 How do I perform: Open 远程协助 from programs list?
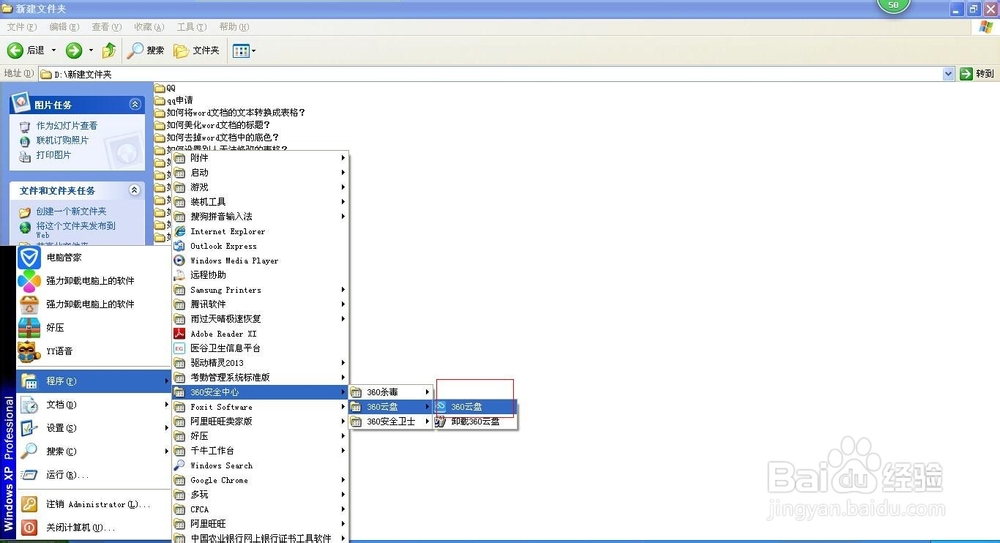(260, 275)
